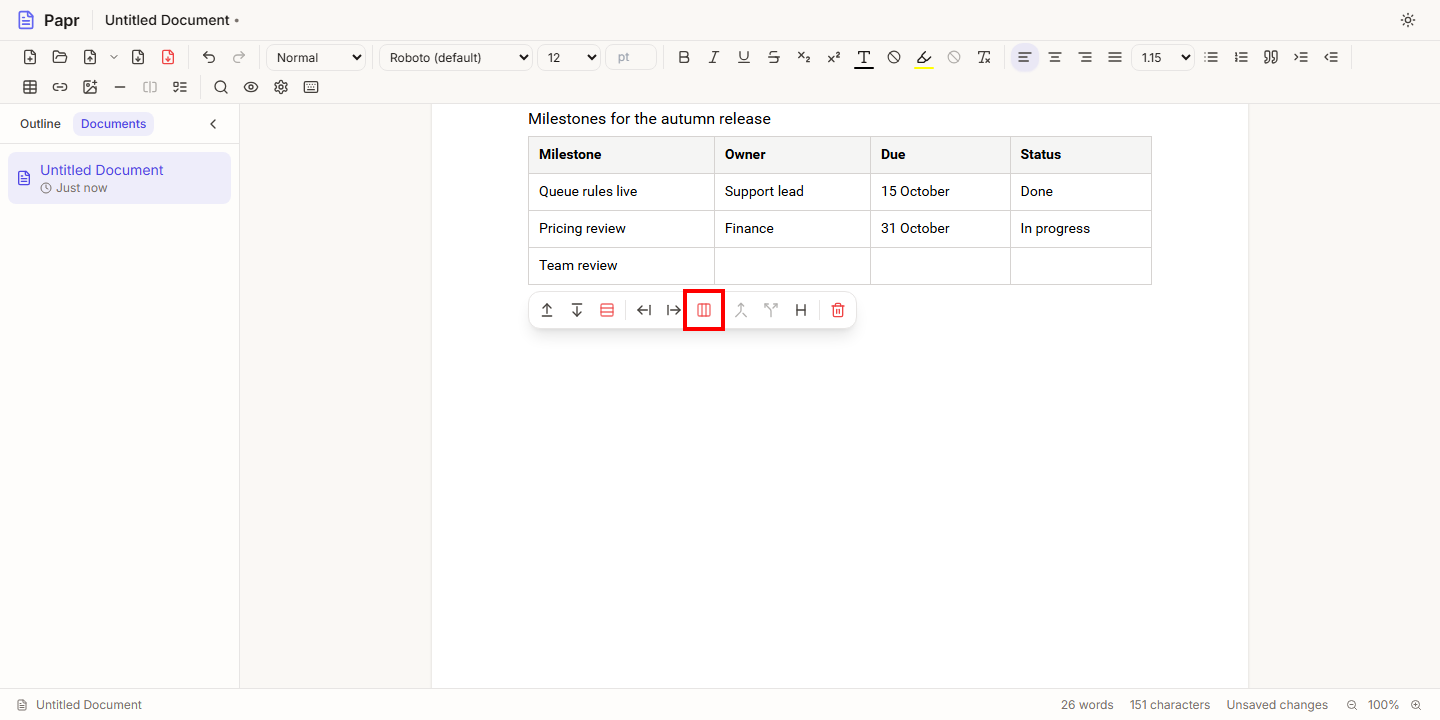Click the "Pricing review" table cell
The width and height of the screenshot is (1440, 720).
(x=621, y=229)
